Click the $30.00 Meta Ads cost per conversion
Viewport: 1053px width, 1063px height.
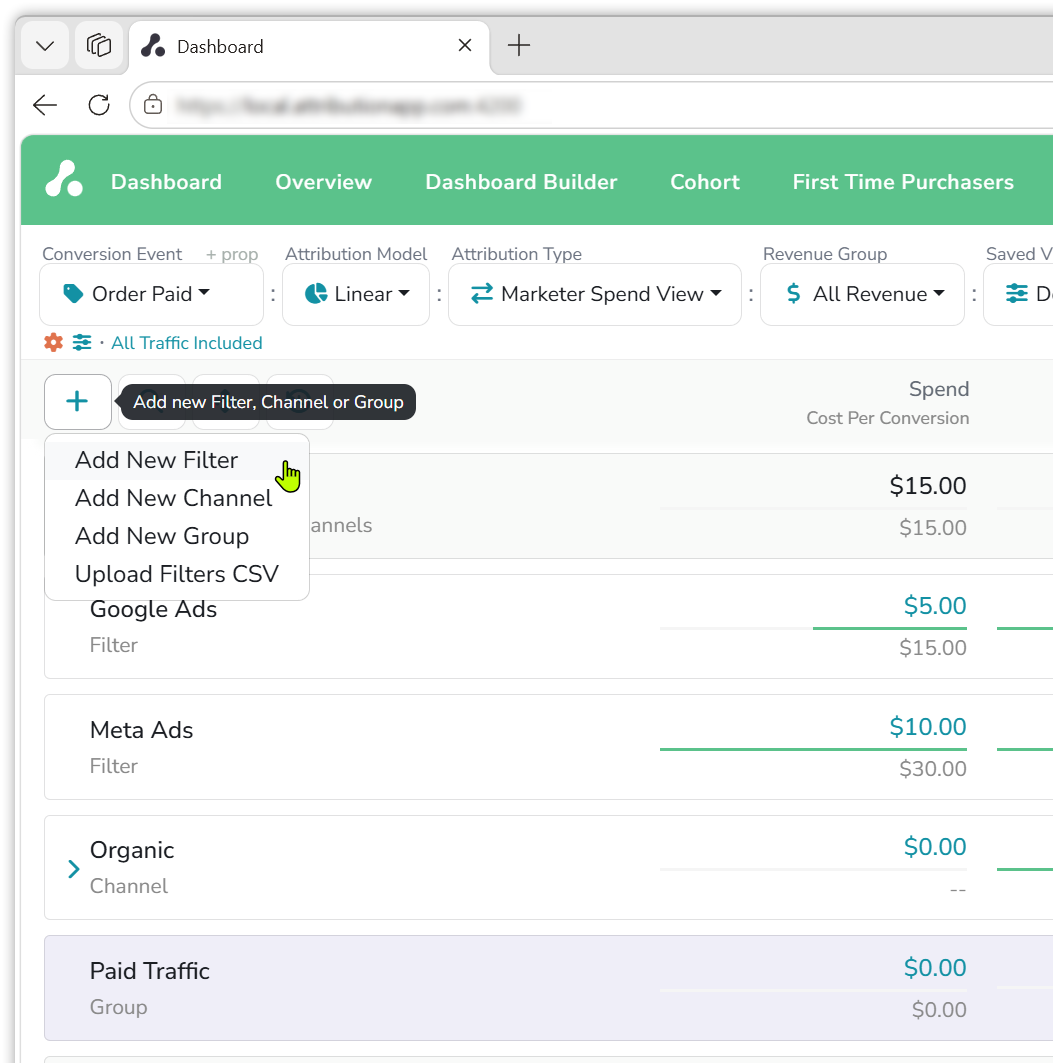click(932, 769)
